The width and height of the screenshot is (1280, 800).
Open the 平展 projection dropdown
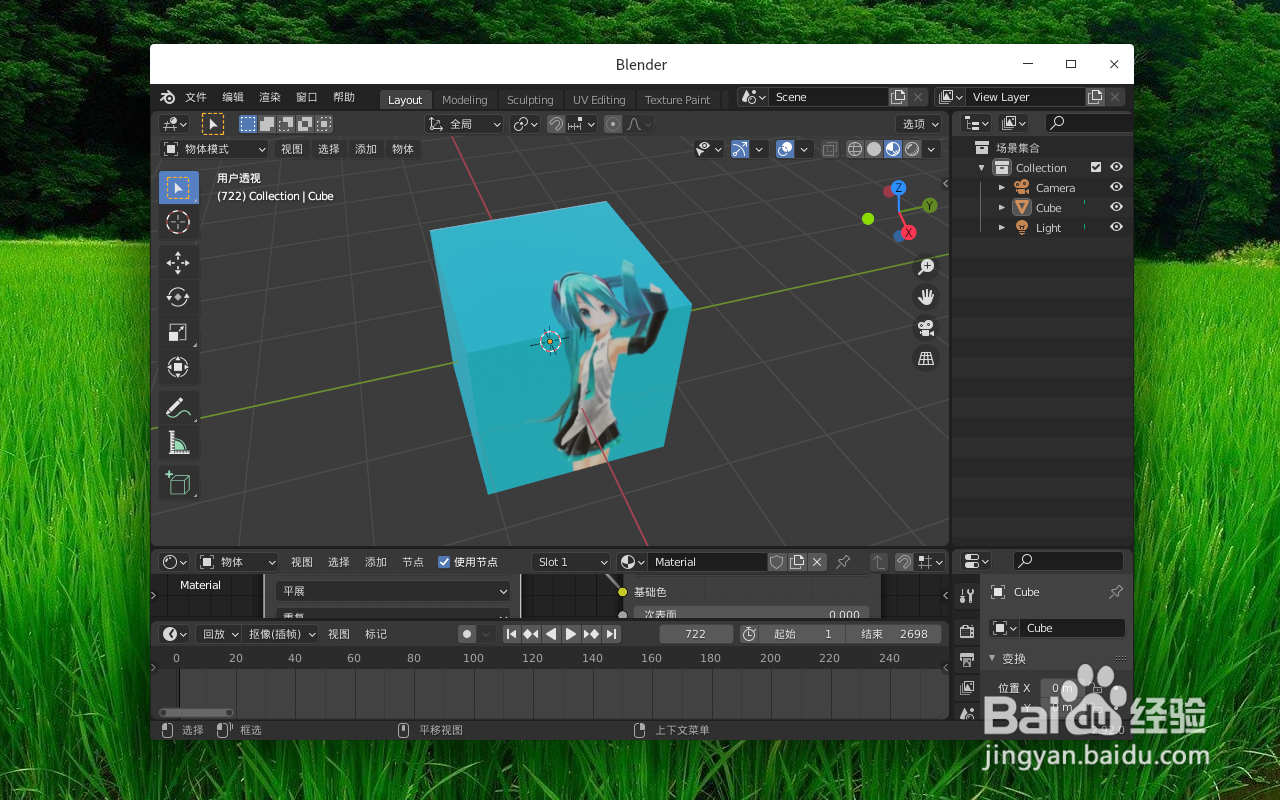pyautogui.click(x=393, y=591)
